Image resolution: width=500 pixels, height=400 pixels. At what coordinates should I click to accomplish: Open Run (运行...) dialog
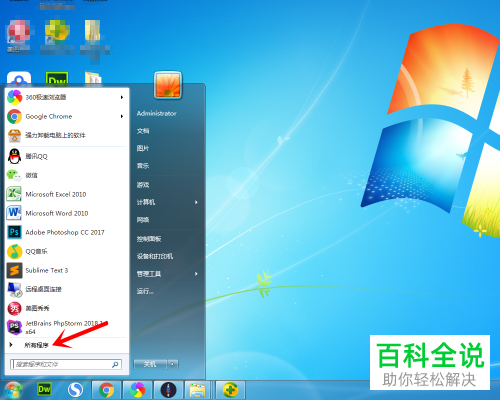[x=145, y=291]
